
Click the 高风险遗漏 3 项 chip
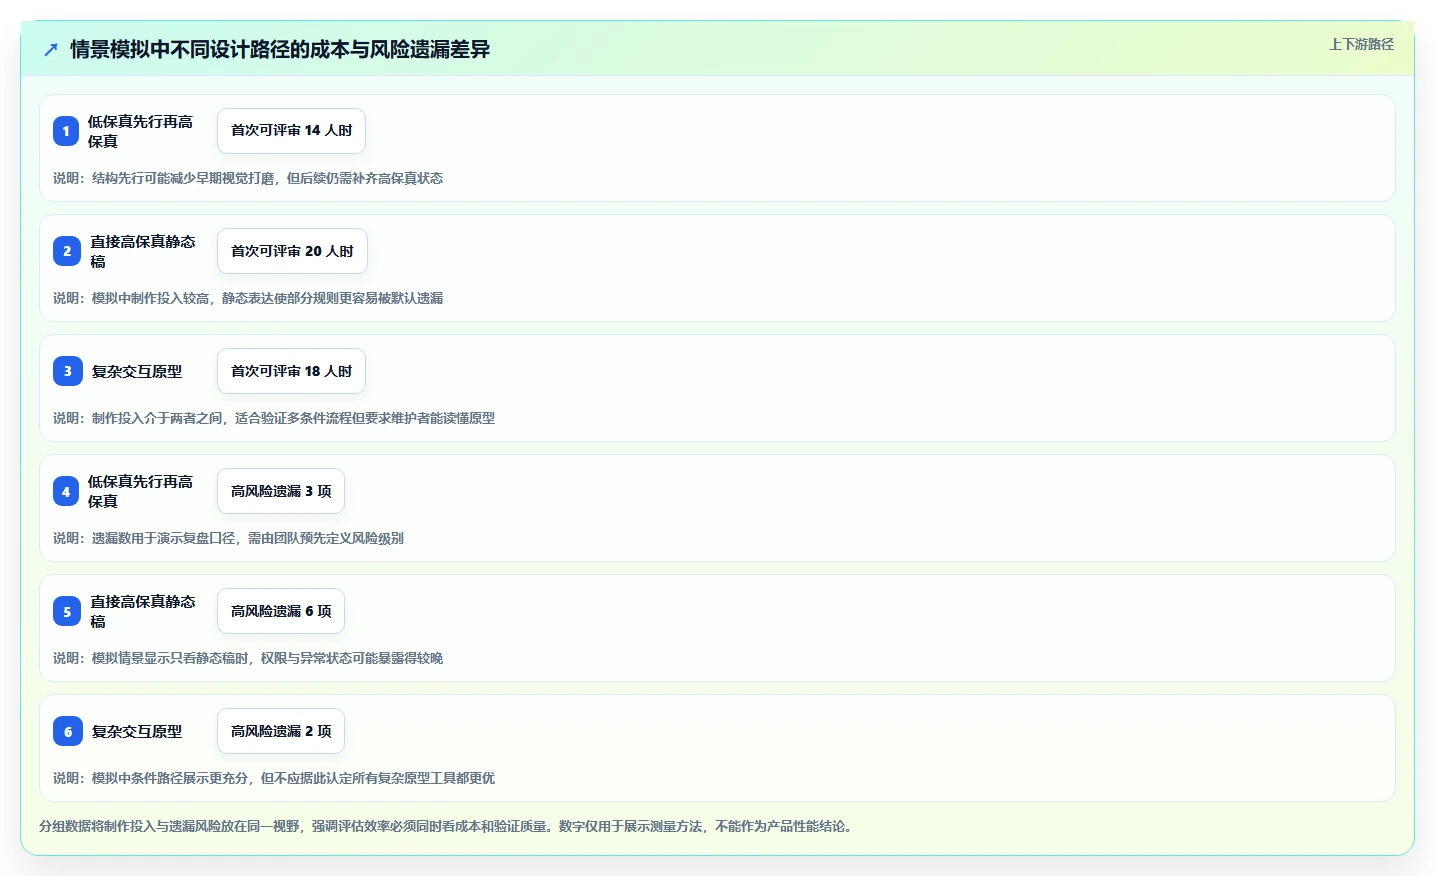281,491
